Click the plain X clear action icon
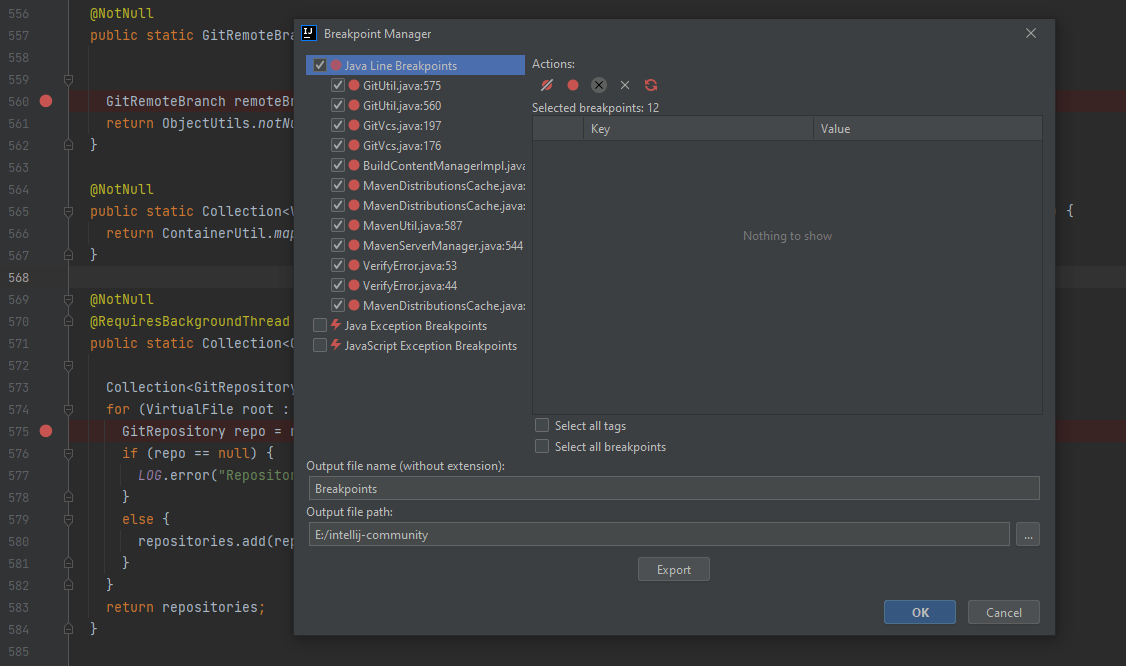 coord(624,85)
